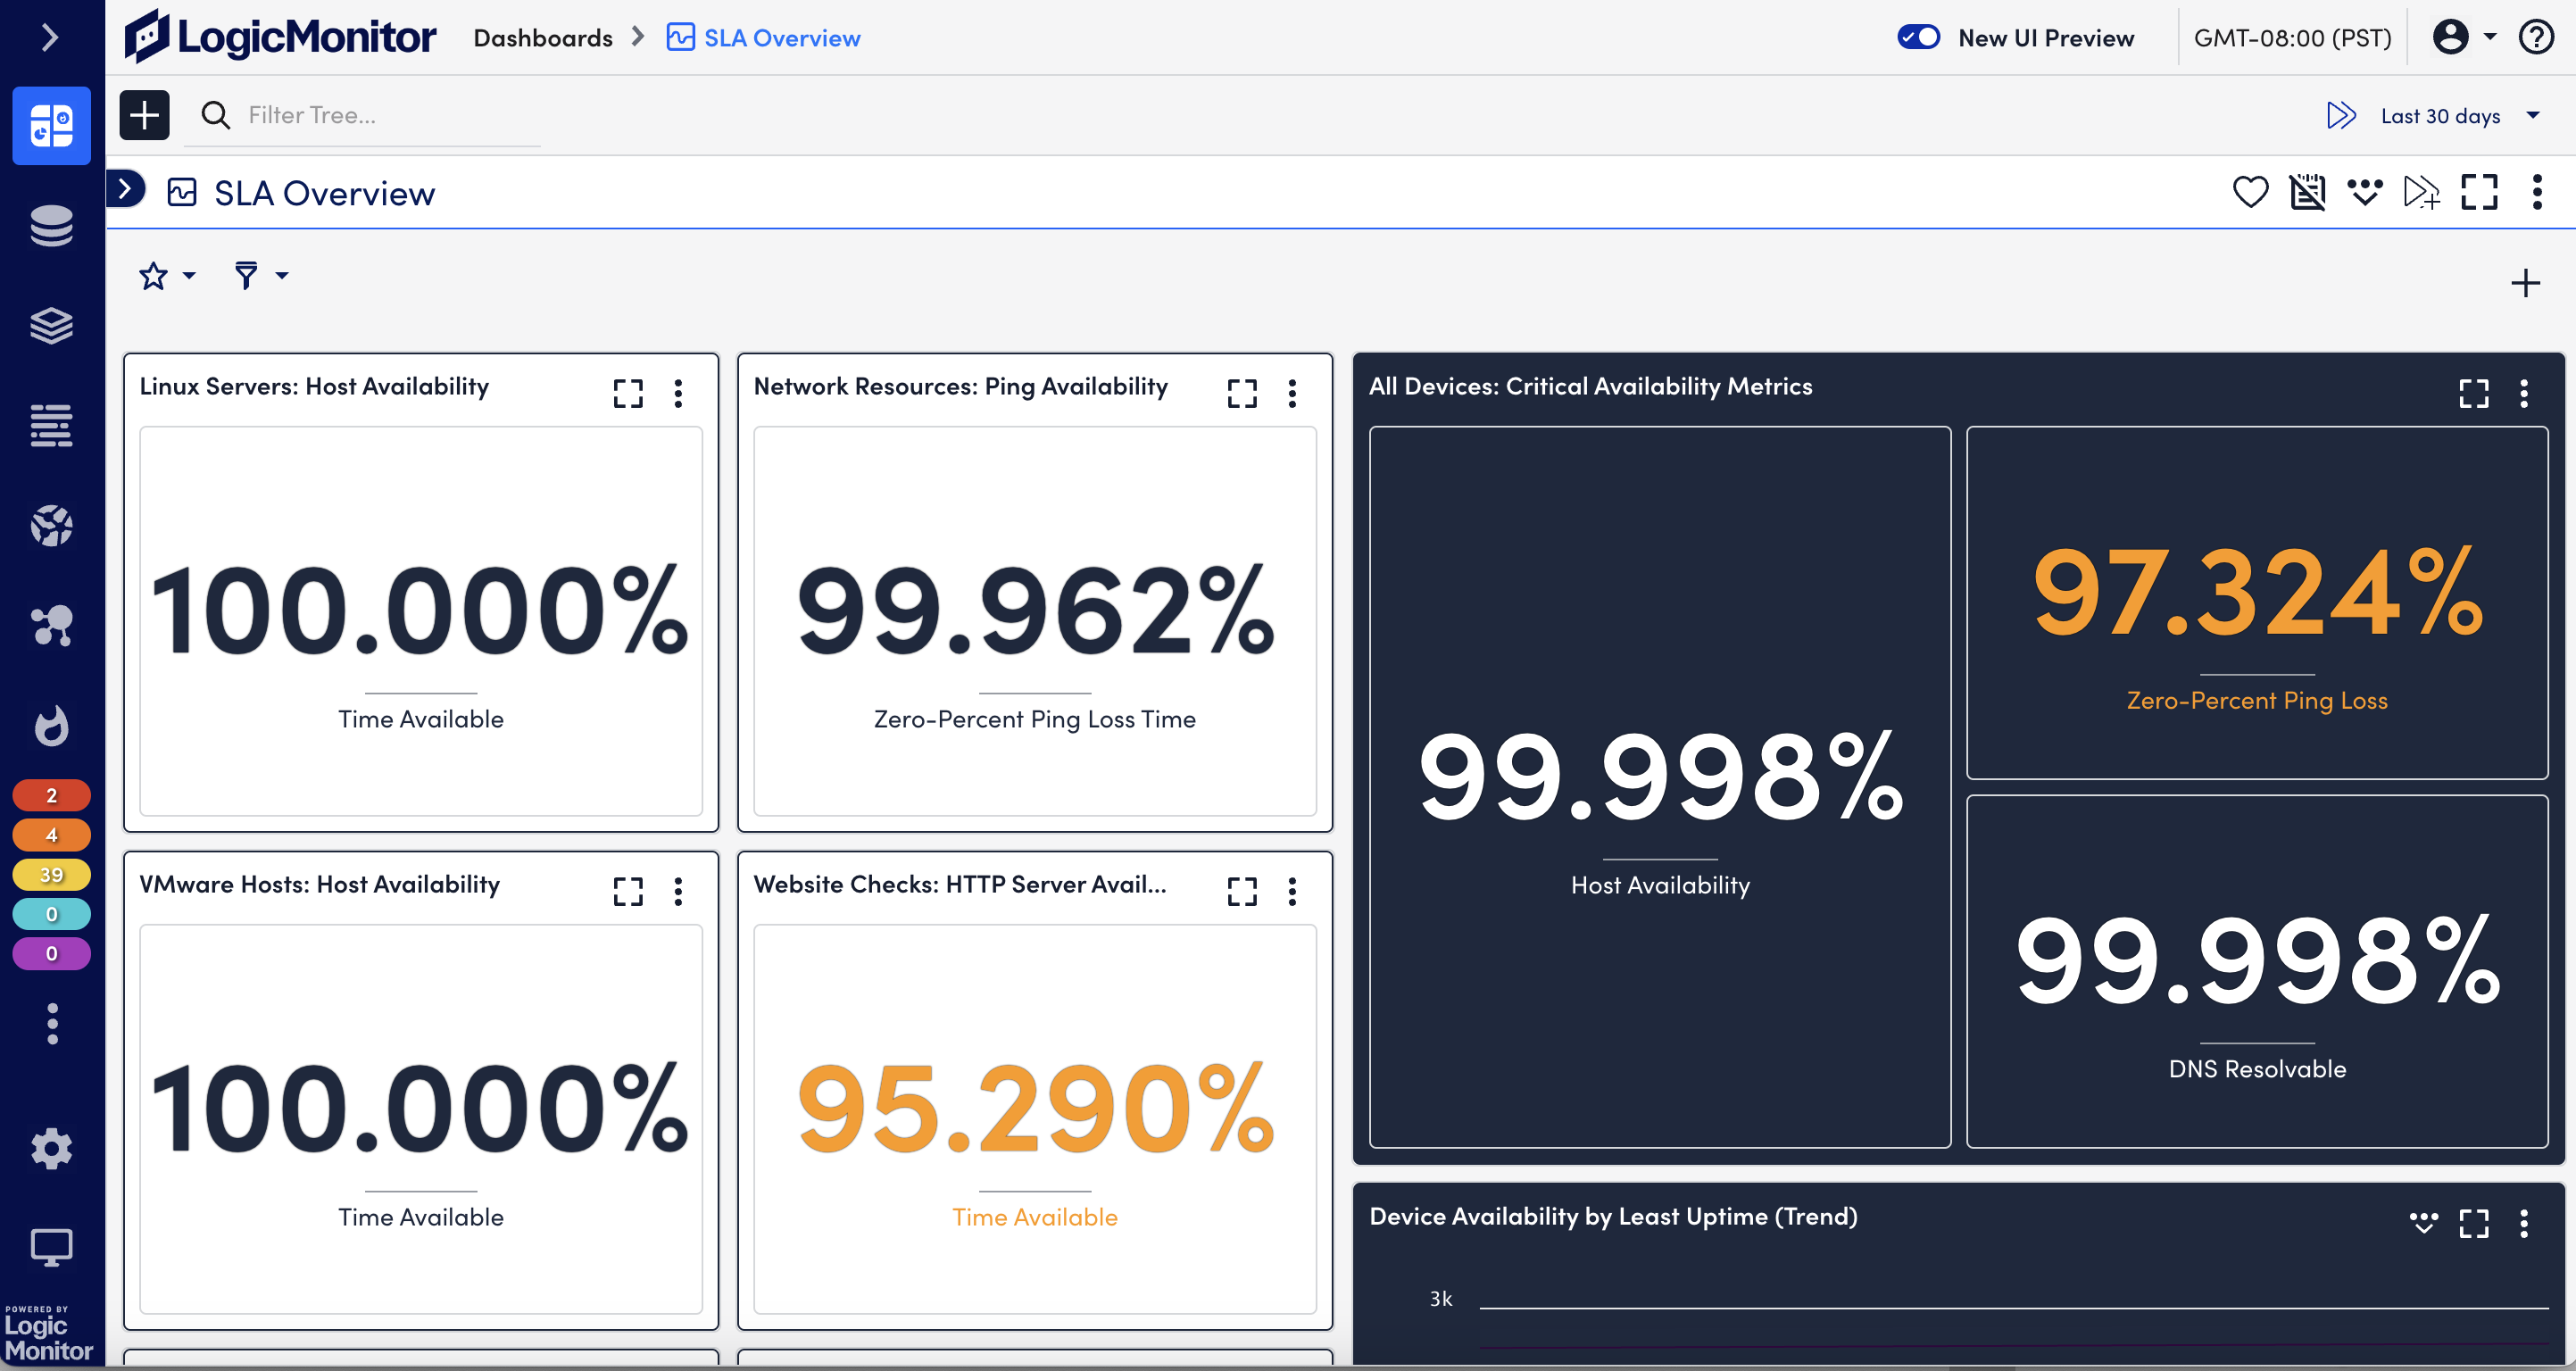Select the star favorites icon on dashboard
Image resolution: width=2576 pixels, height=1371 pixels.
pyautogui.click(x=155, y=274)
